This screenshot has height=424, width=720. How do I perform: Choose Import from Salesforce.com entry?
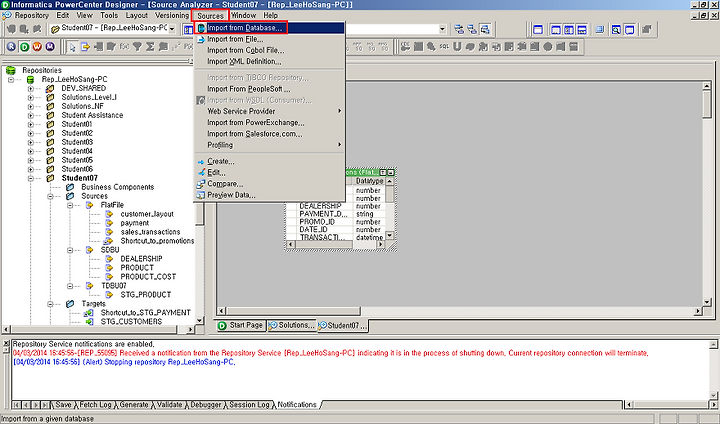coord(270,134)
